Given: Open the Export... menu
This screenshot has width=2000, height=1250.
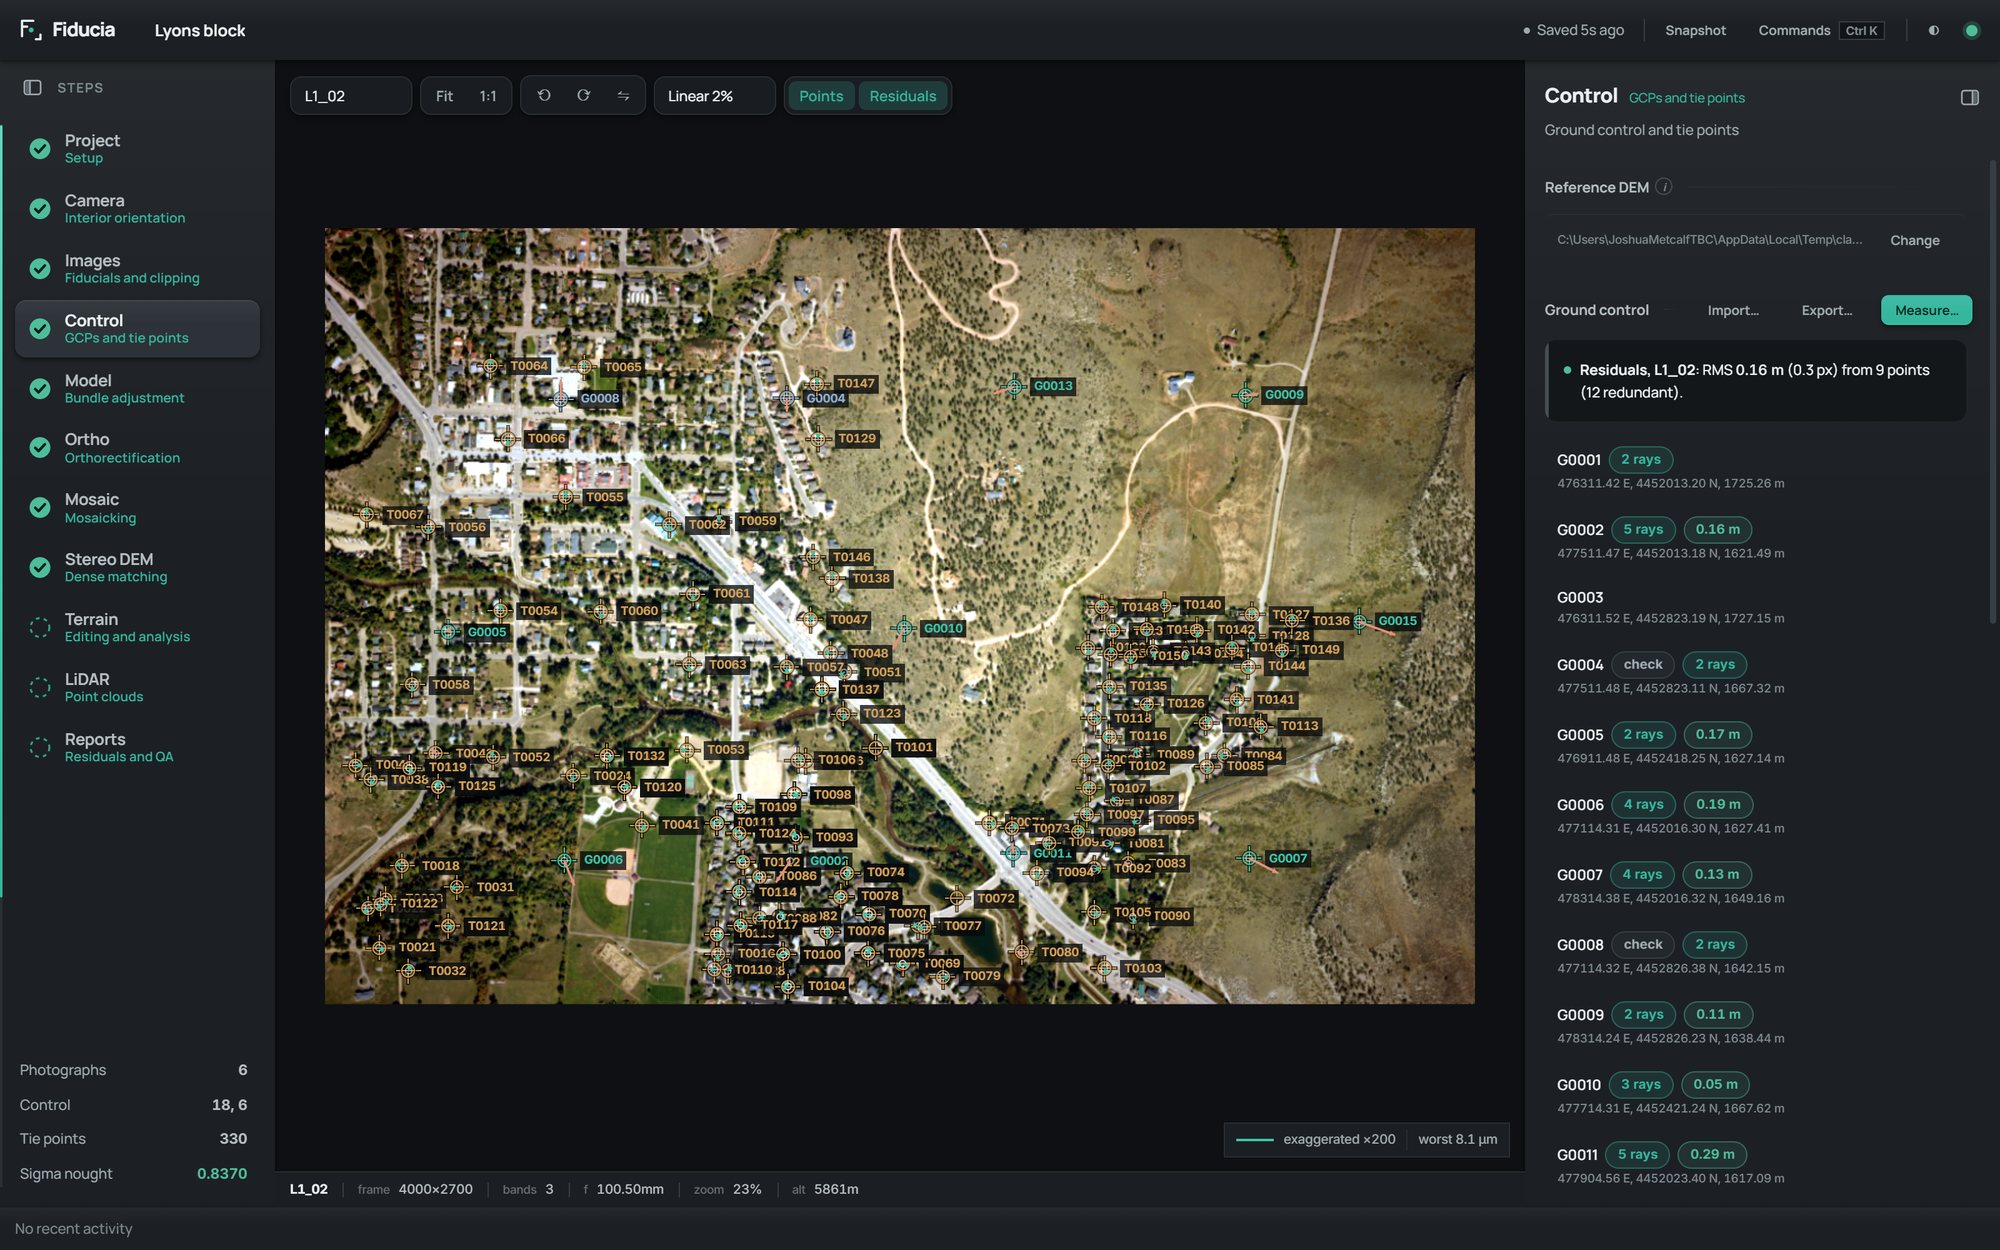Looking at the screenshot, I should pos(1827,310).
